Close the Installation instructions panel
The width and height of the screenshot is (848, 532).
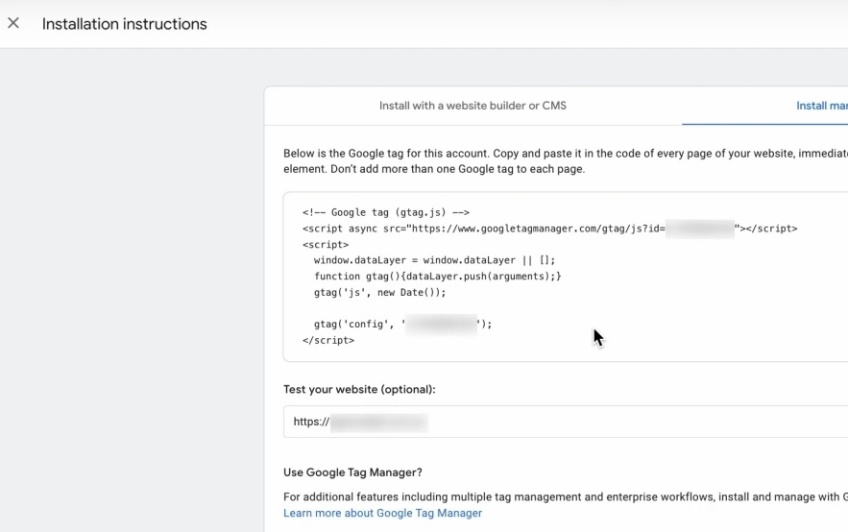pos(13,23)
